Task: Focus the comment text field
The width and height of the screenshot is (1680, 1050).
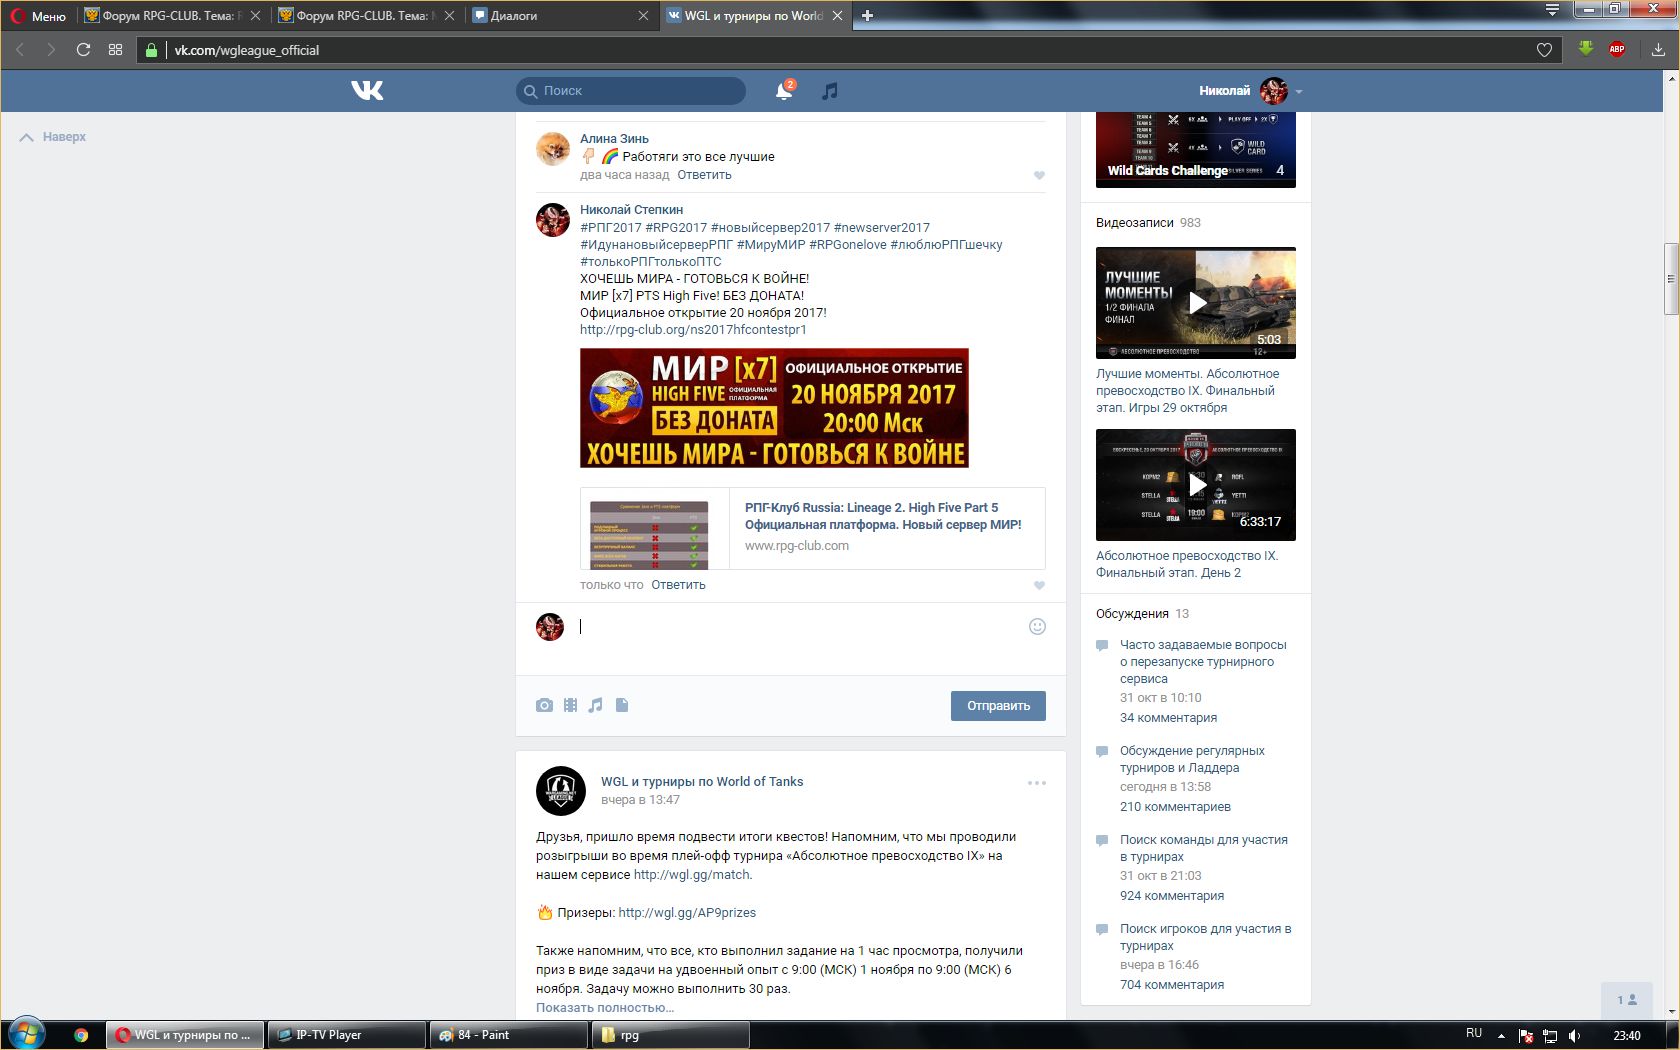Action: pyautogui.click(x=798, y=627)
